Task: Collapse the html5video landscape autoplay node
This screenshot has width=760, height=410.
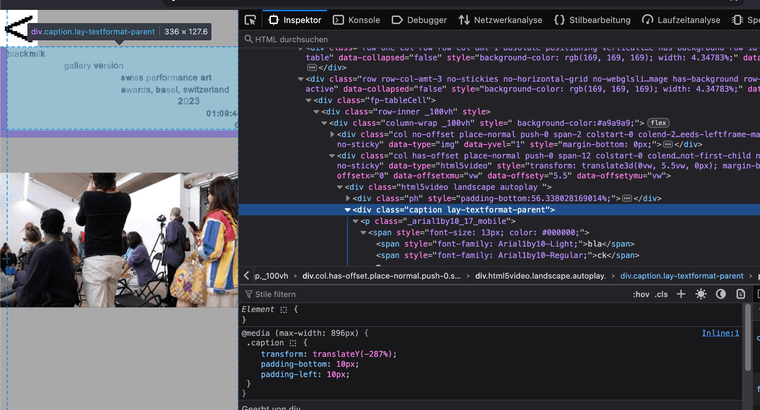Action: pos(340,187)
